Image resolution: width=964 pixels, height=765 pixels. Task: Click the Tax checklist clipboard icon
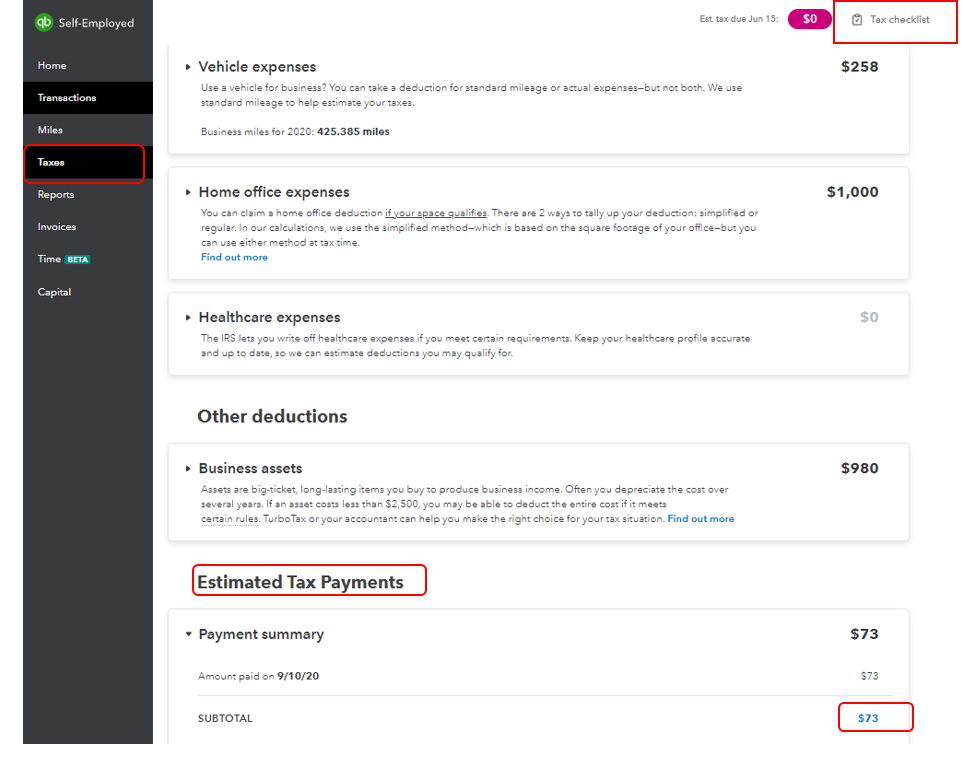(857, 20)
